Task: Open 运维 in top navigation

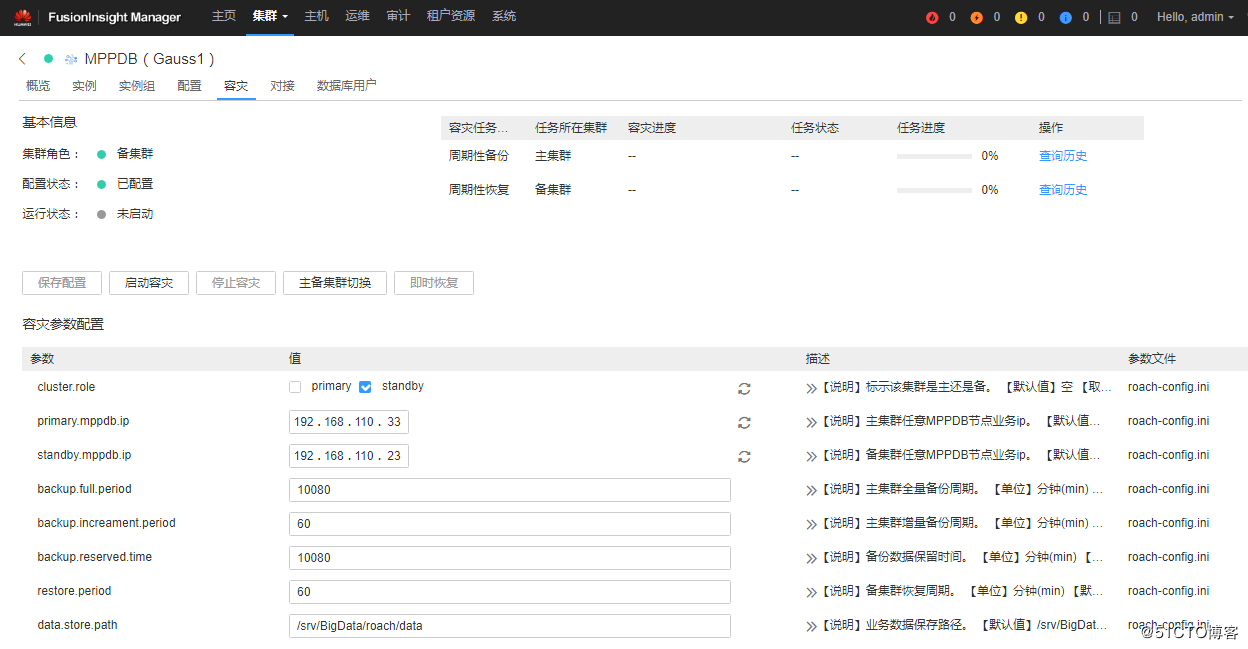Action: point(357,17)
